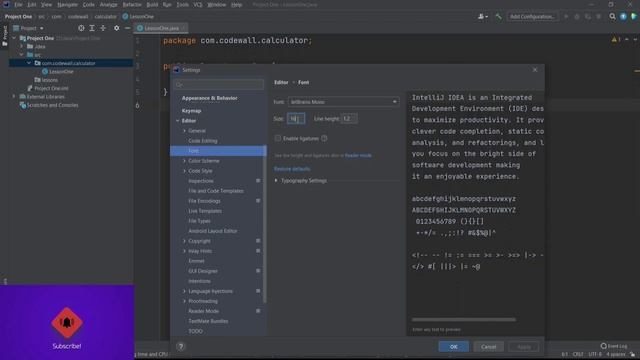The height and width of the screenshot is (360, 640).
Task: Open the VCS menu
Action: [x=198, y=4]
